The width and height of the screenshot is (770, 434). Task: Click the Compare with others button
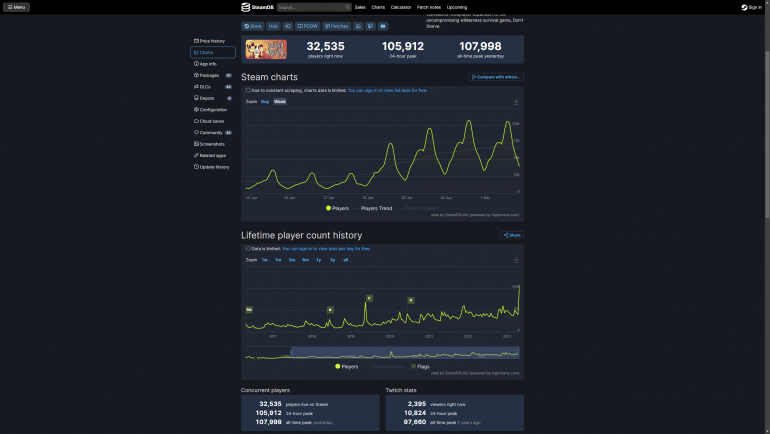496,77
